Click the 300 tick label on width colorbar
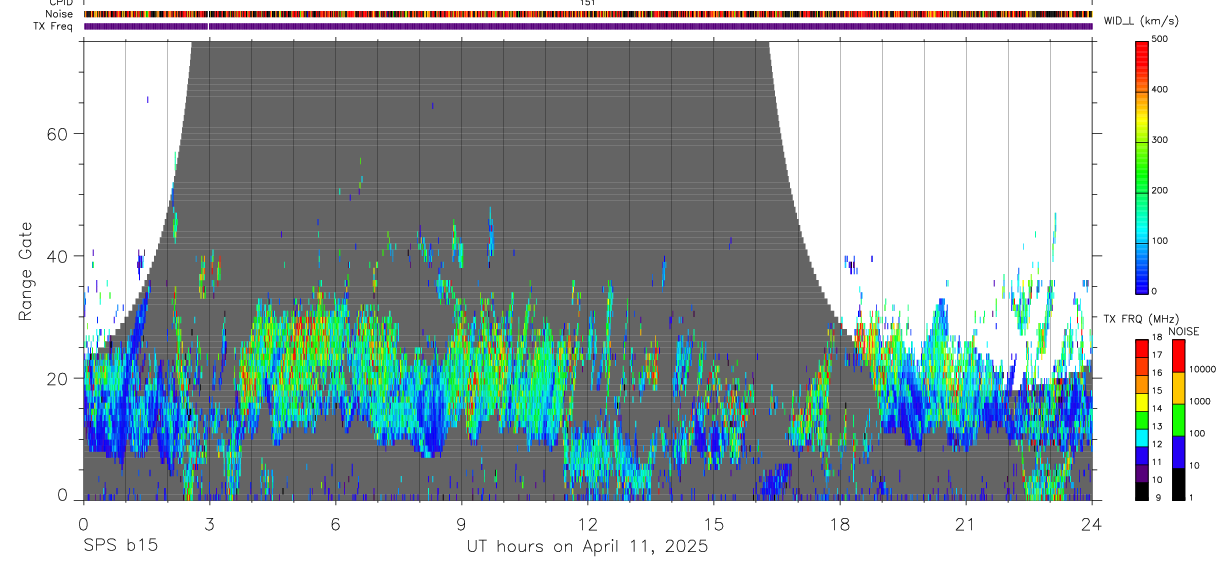Viewport: 1228px width, 567px height. 1159,140
